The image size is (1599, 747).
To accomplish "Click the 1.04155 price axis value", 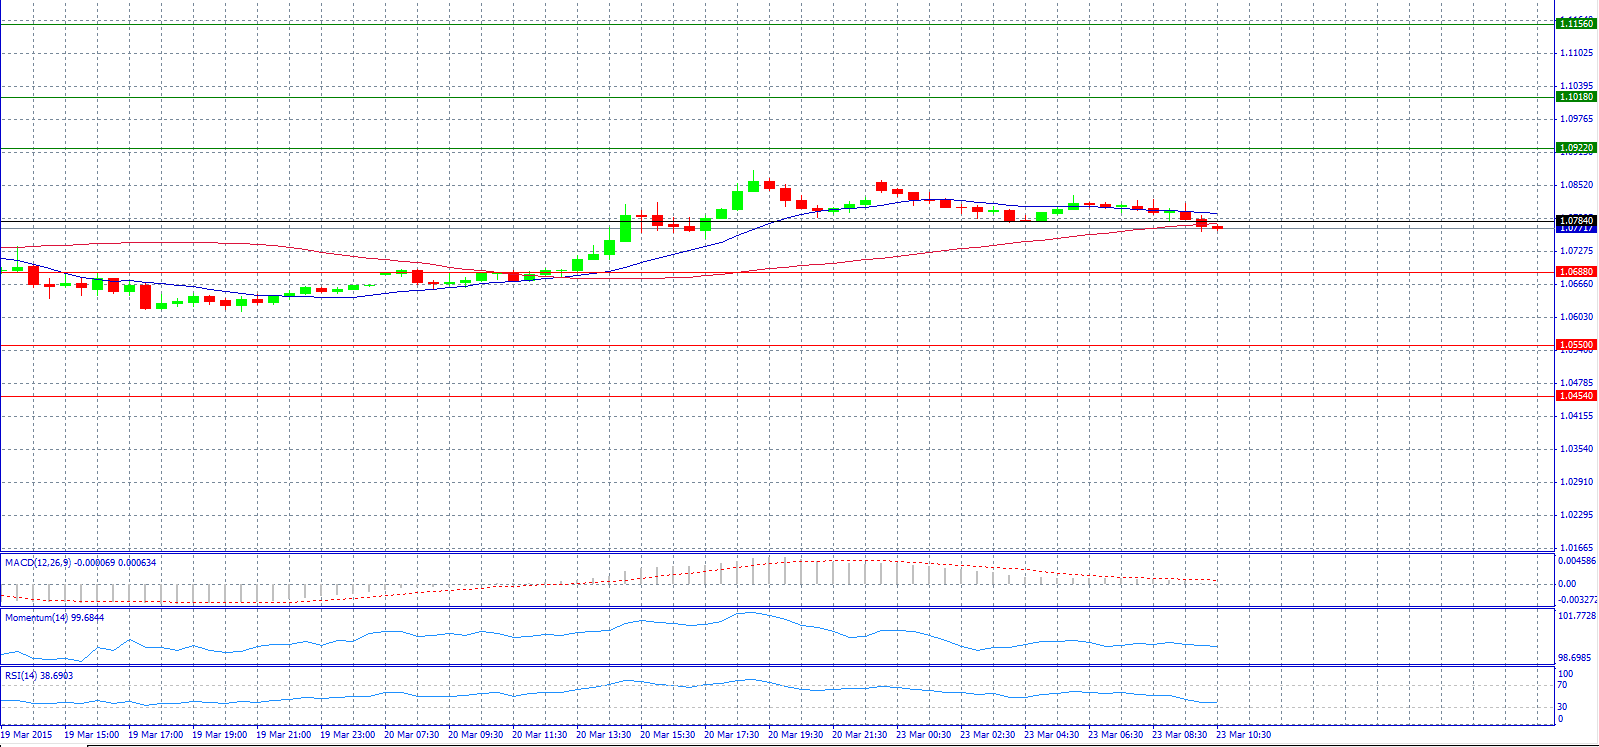I will 1577,416.
